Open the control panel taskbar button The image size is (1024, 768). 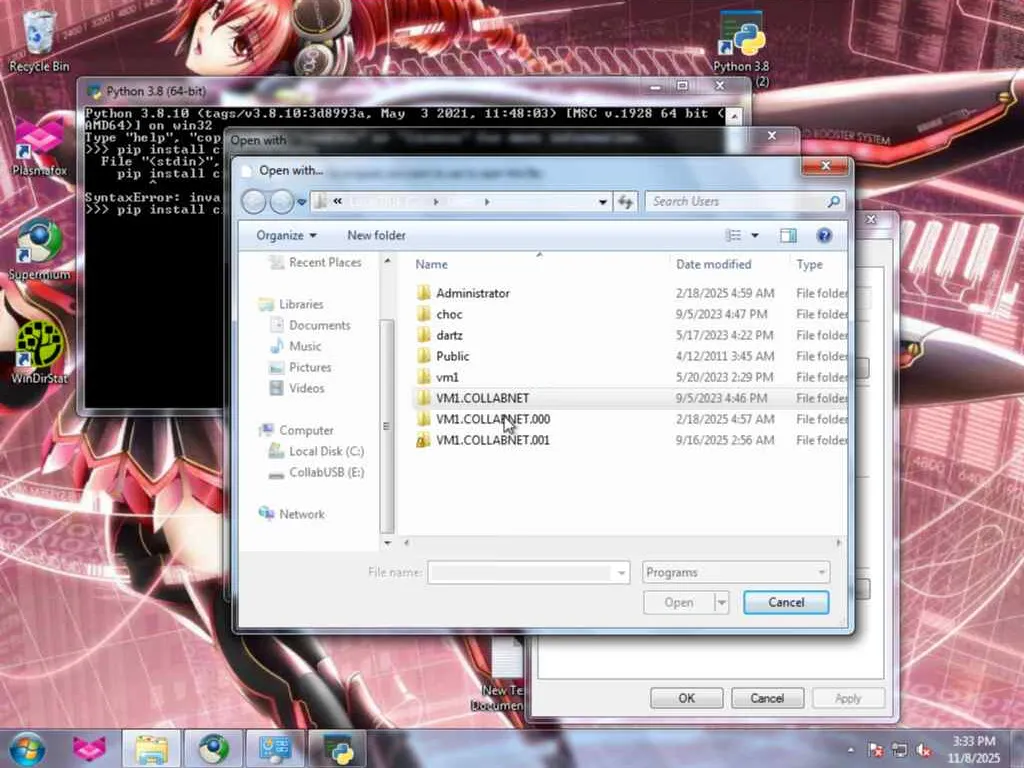275,749
